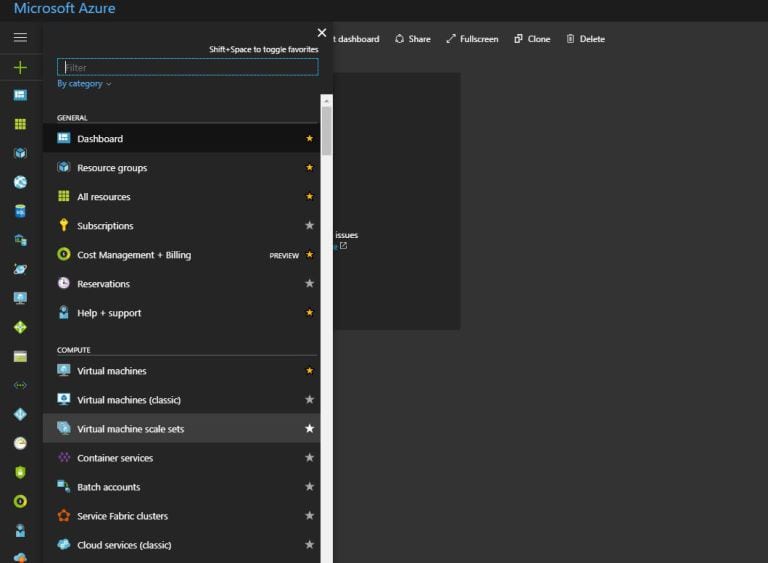Toggle the Virtual machines favorite star
Viewport: 768px width, 563px height.
310,371
